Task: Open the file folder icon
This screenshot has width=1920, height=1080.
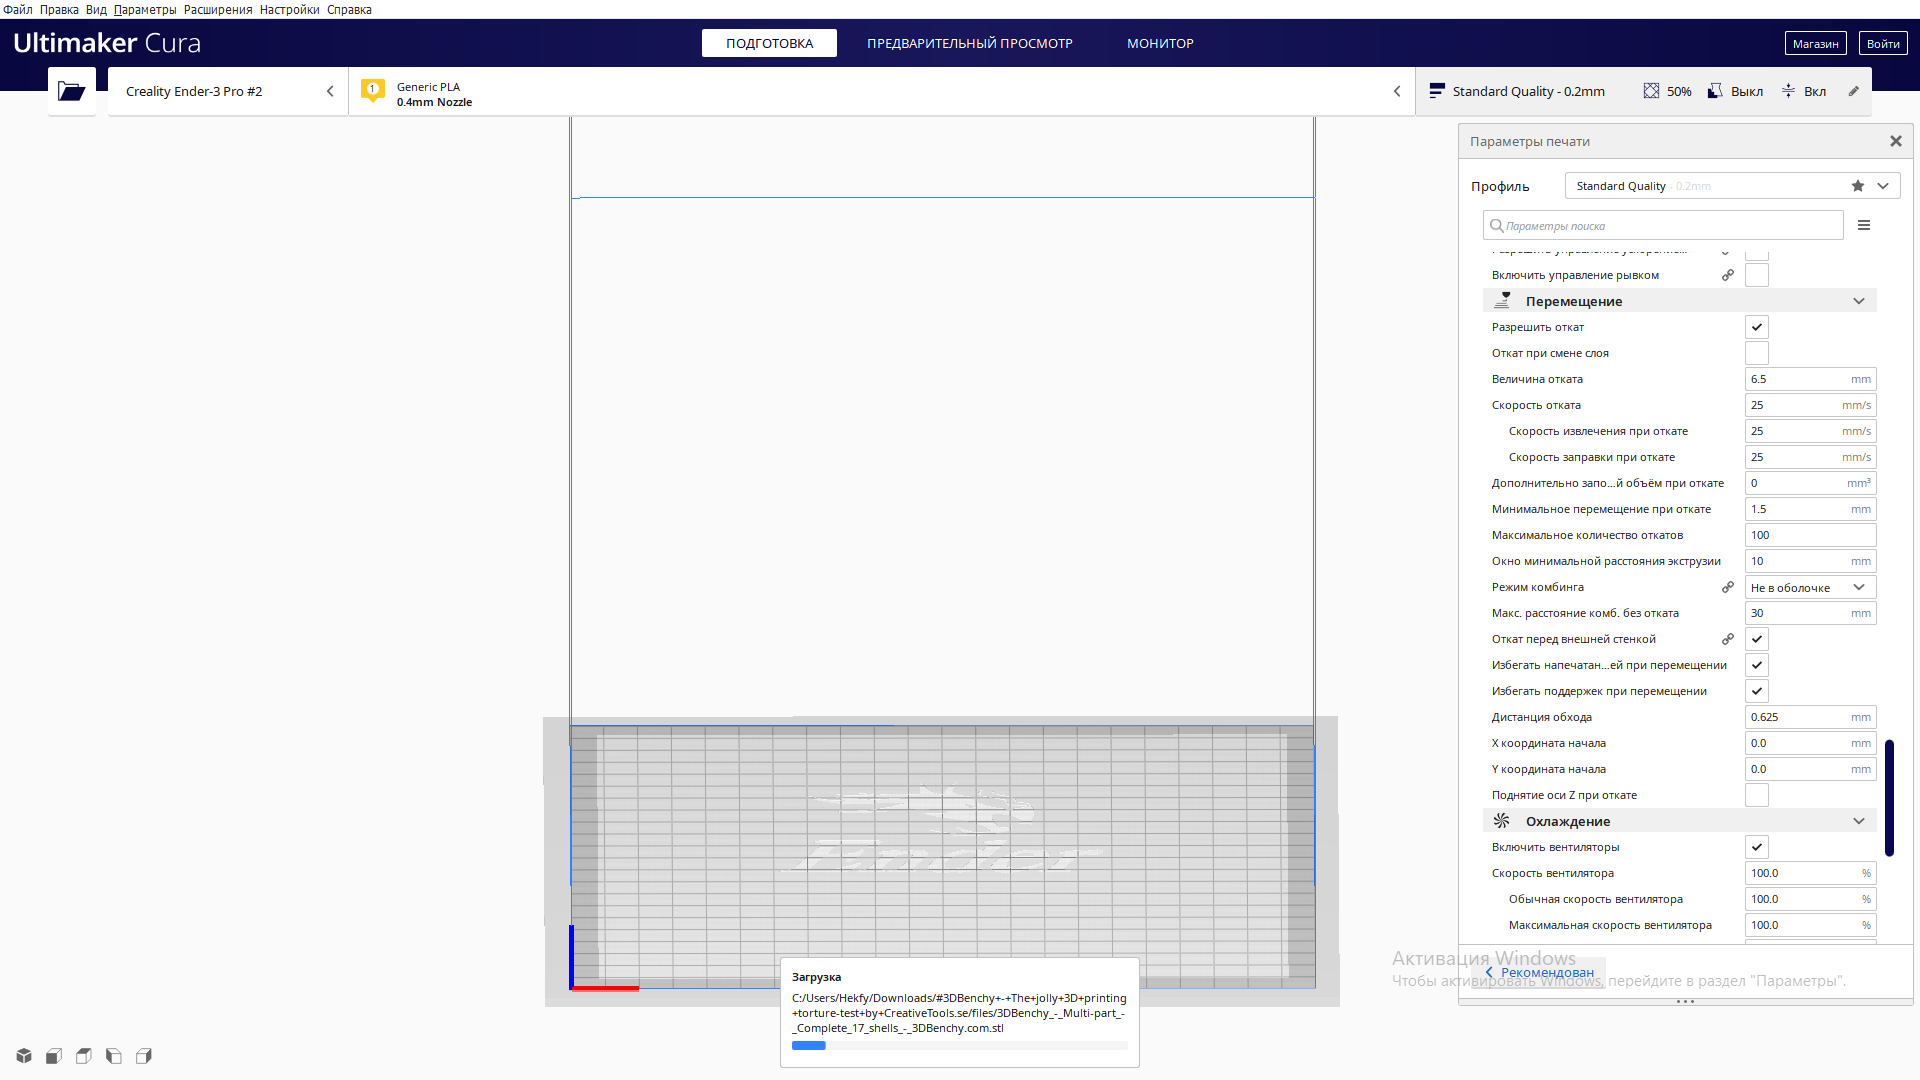Action: (x=71, y=92)
